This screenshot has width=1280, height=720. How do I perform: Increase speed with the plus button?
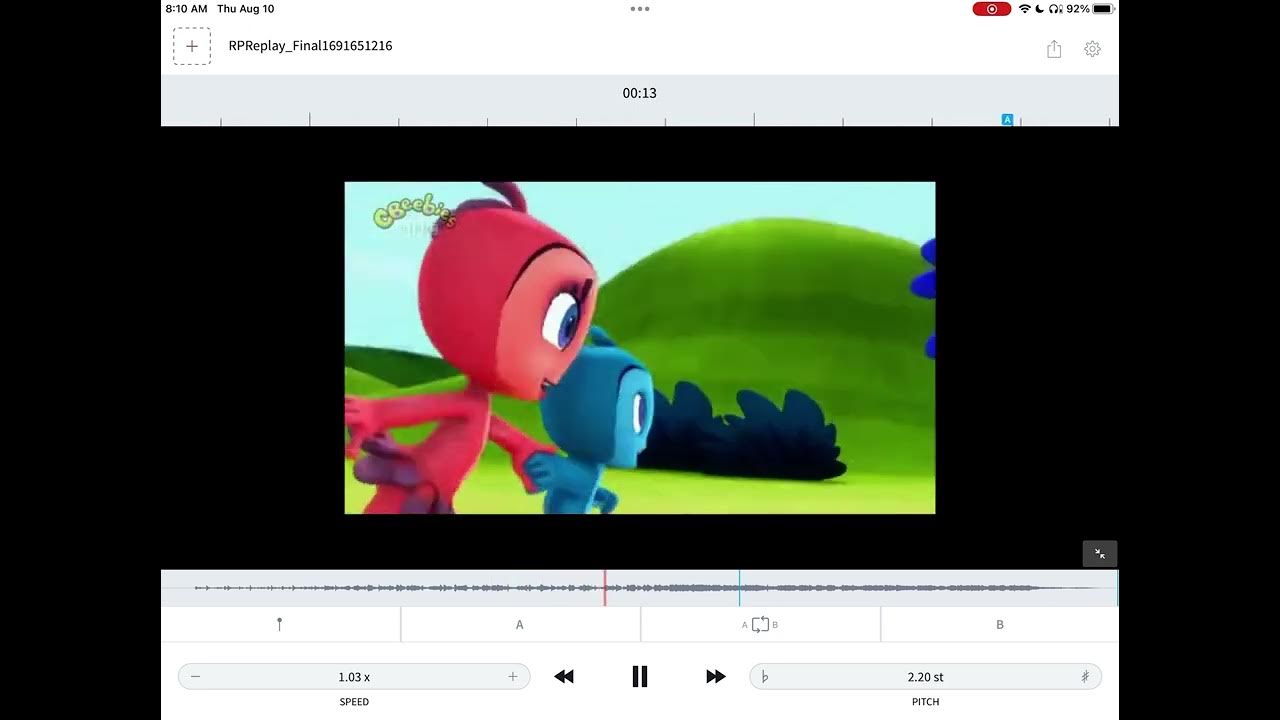click(x=513, y=677)
